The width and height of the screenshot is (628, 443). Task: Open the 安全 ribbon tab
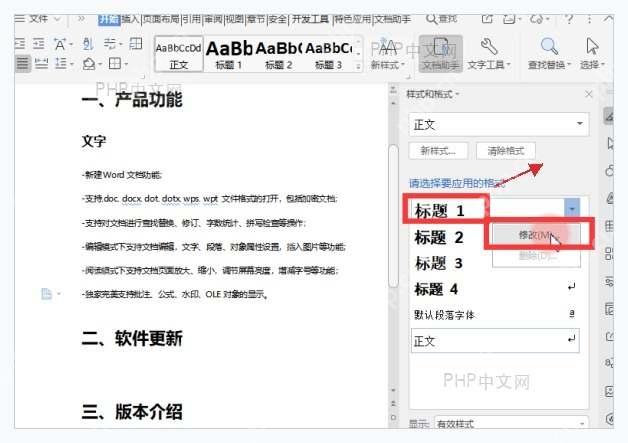[x=278, y=19]
